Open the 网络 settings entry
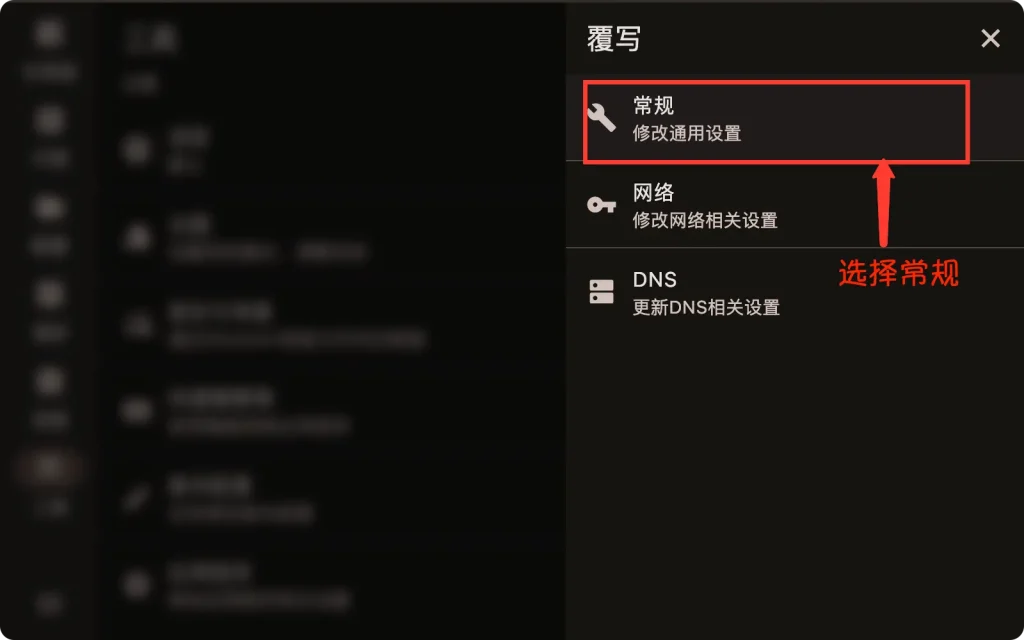This screenshot has height=640, width=1024. coord(795,204)
